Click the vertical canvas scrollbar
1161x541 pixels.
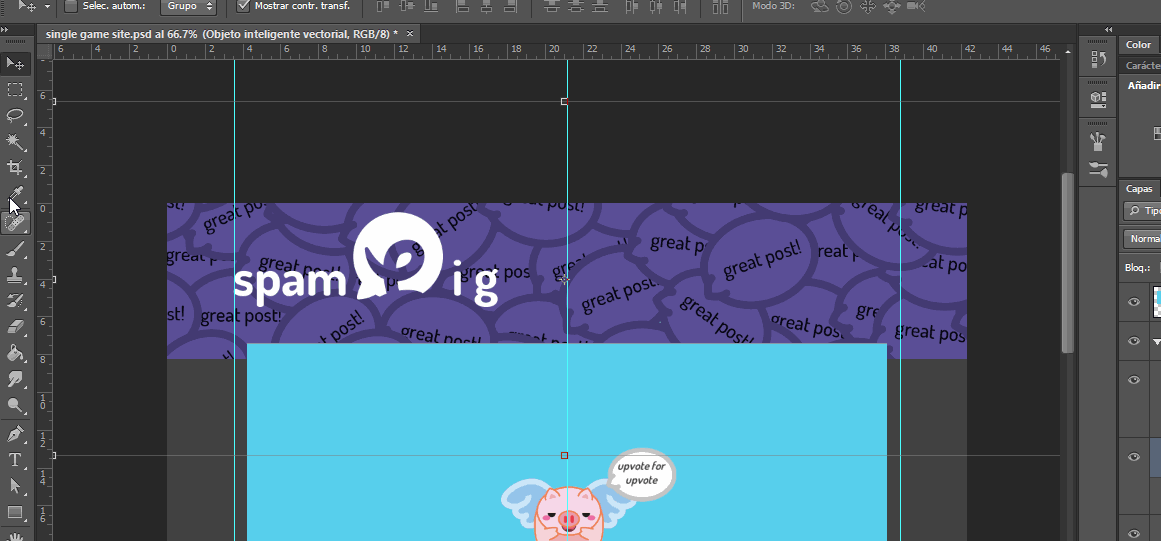click(x=1067, y=263)
